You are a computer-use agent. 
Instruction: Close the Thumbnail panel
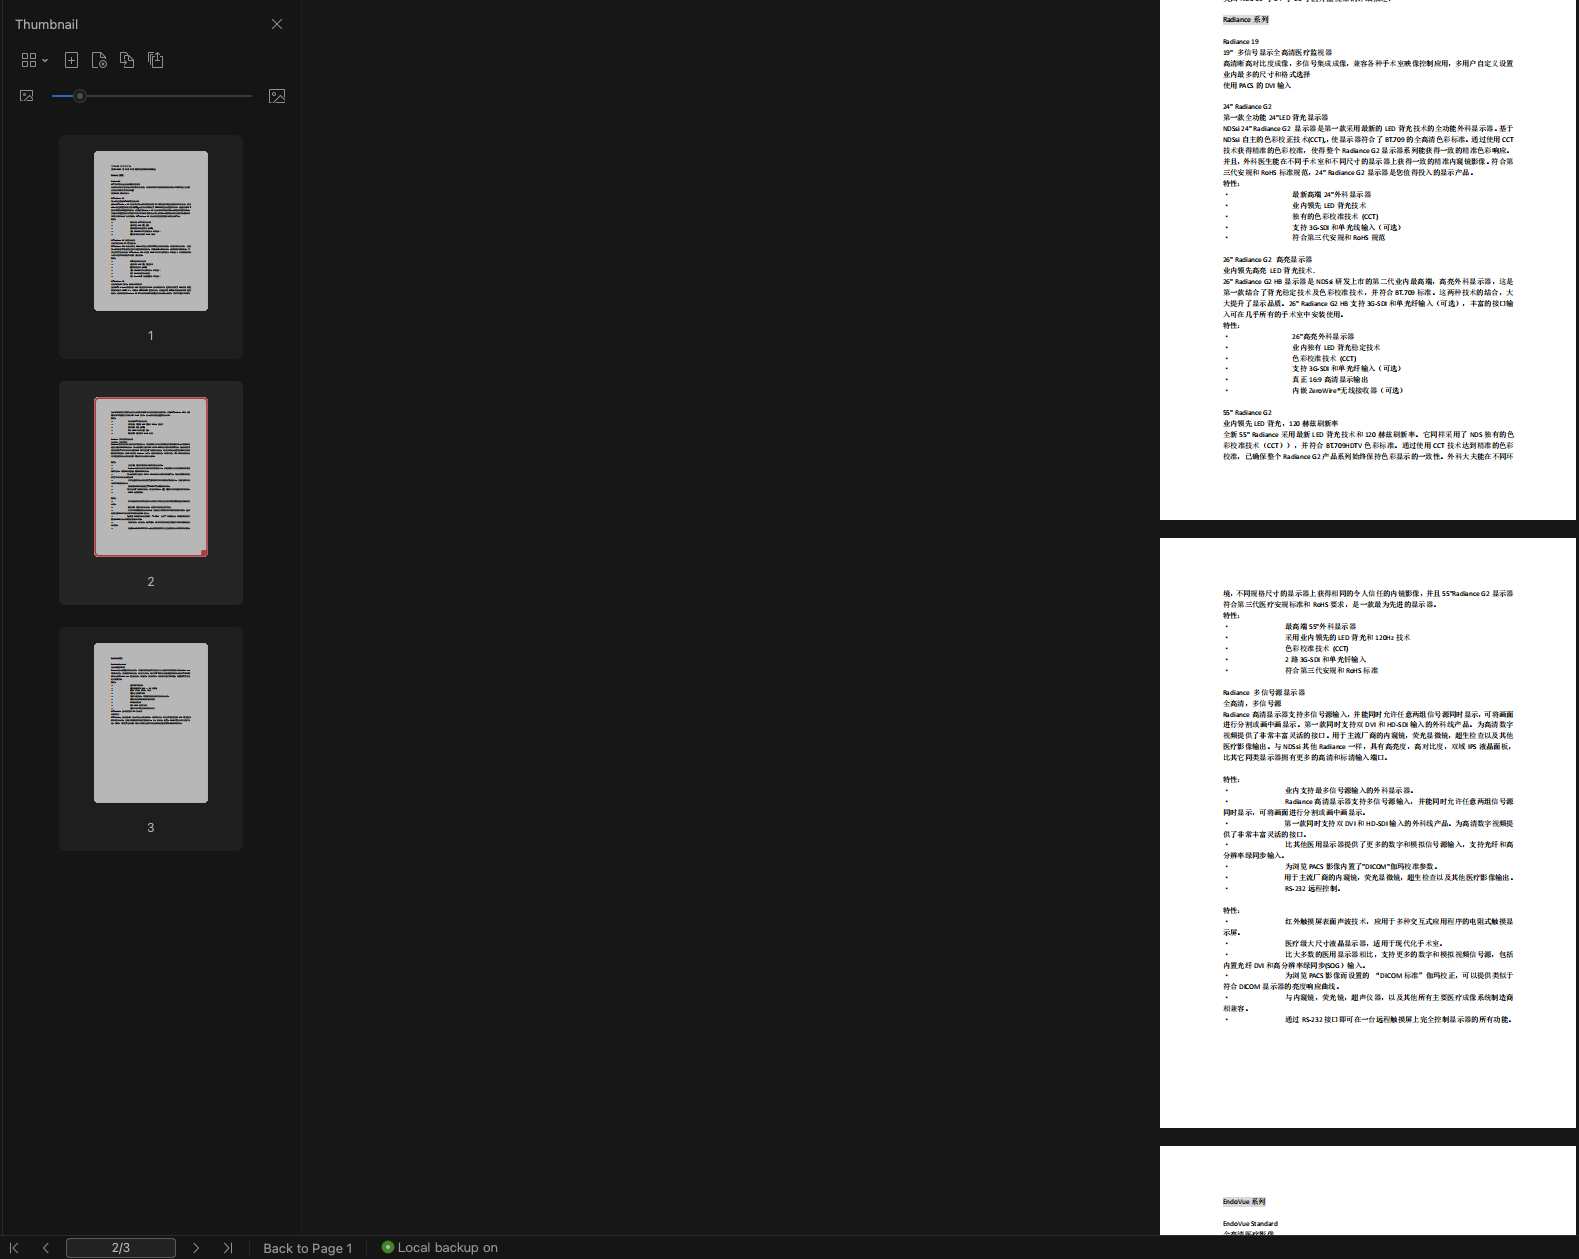277,24
